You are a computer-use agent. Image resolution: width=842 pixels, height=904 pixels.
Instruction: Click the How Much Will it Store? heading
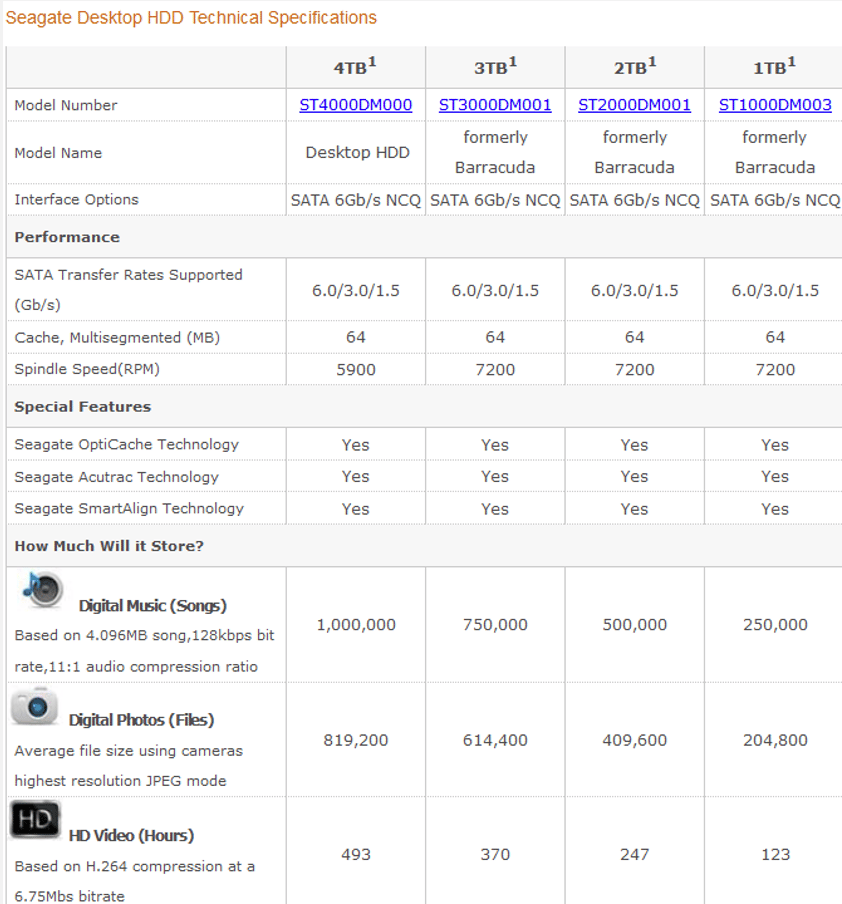click(109, 546)
